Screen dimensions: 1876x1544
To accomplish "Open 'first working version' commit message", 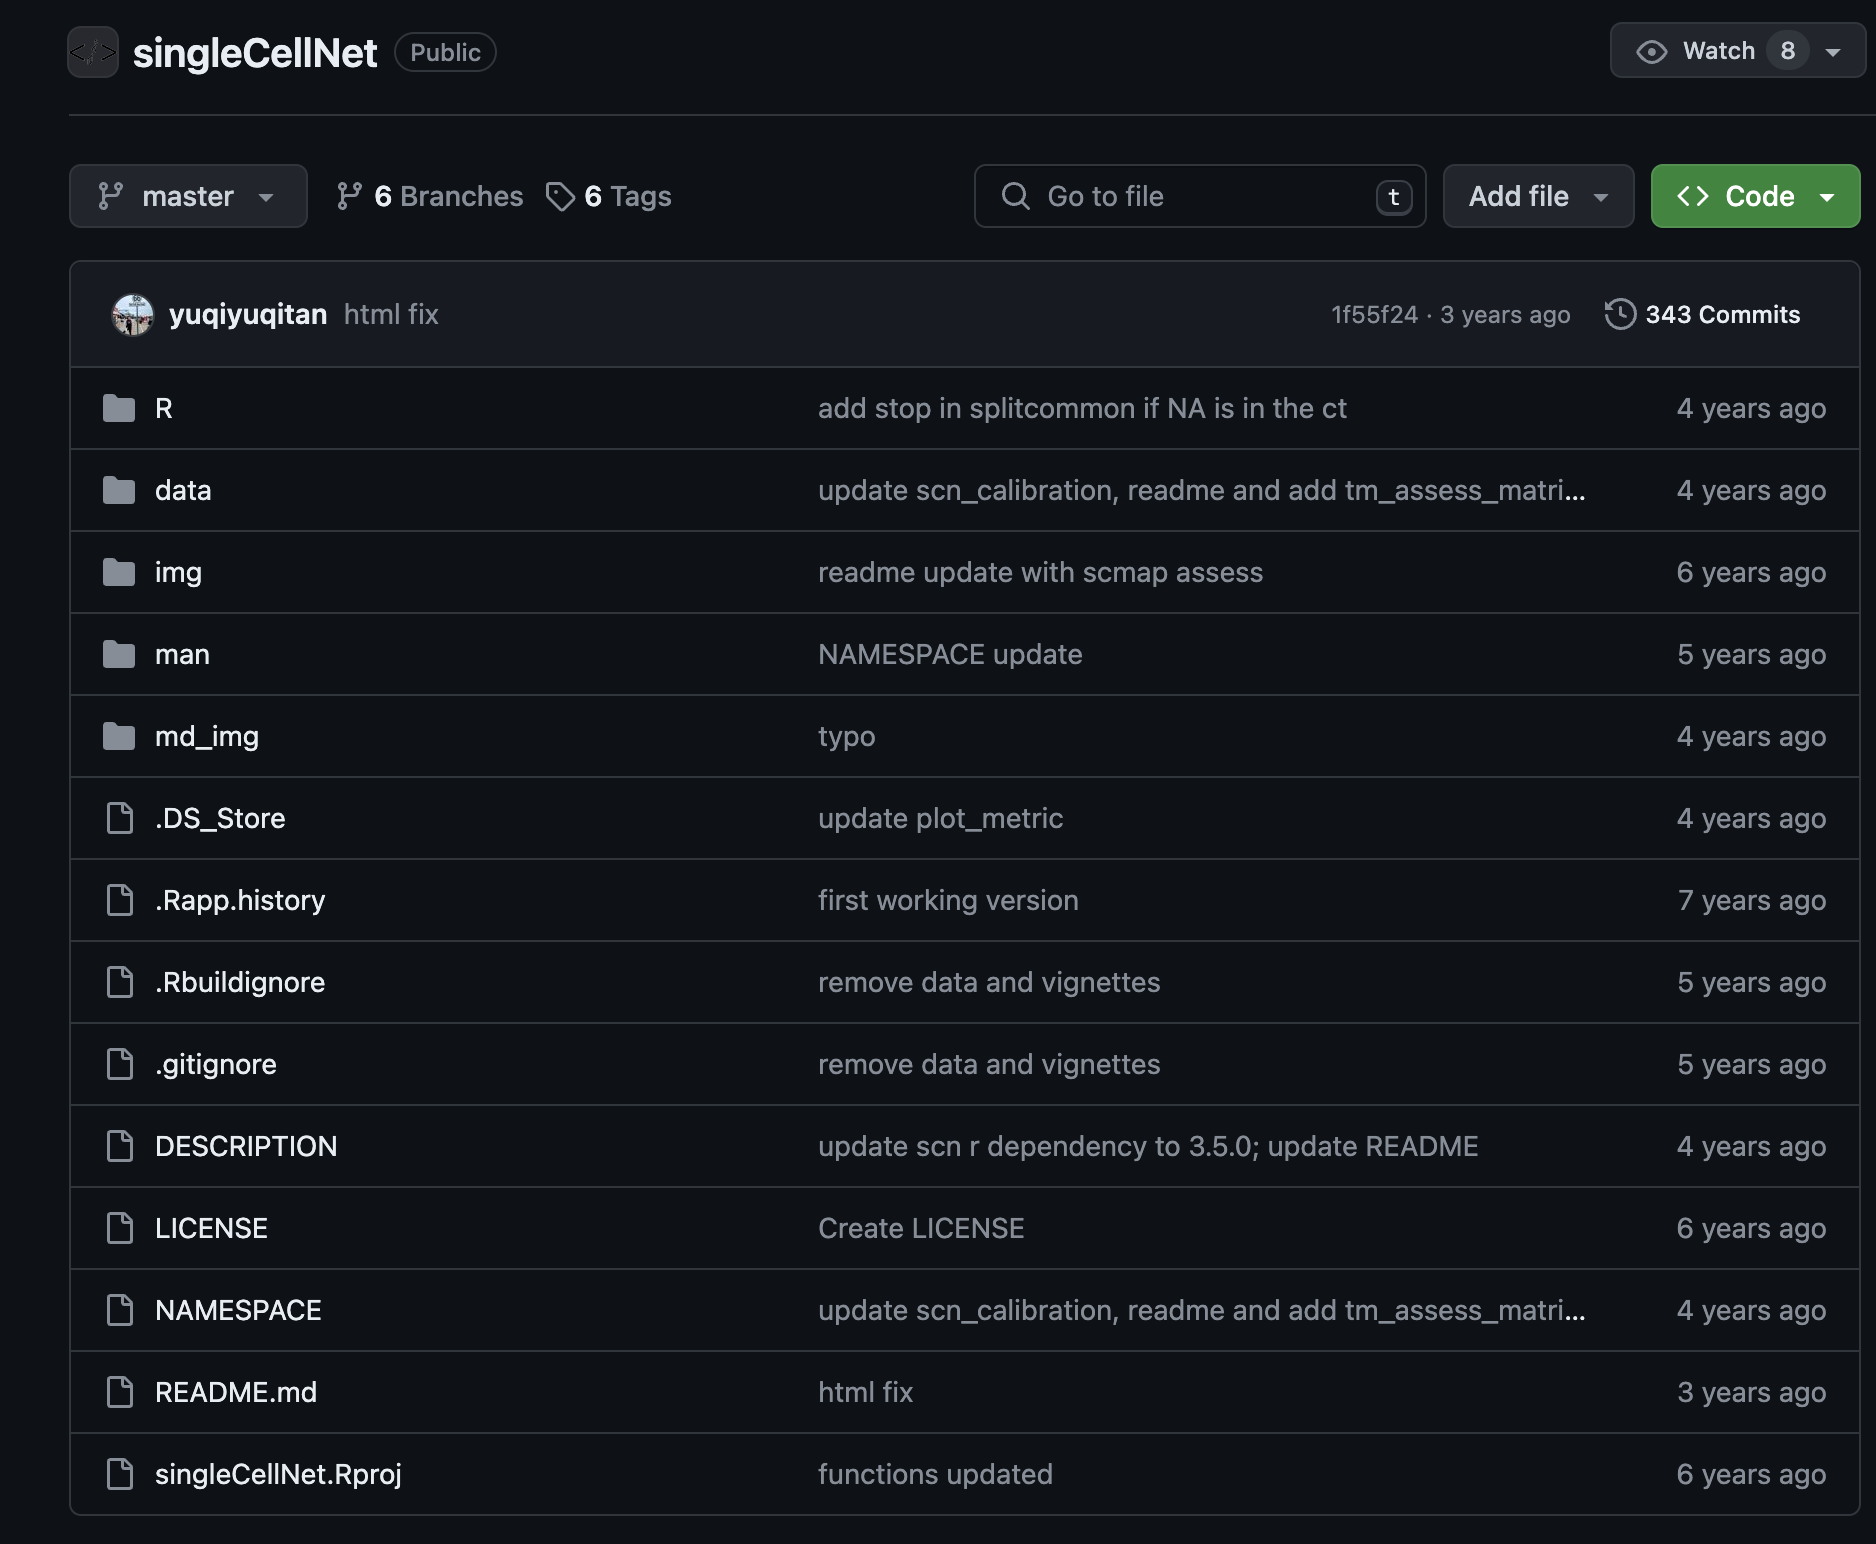I will 948,900.
